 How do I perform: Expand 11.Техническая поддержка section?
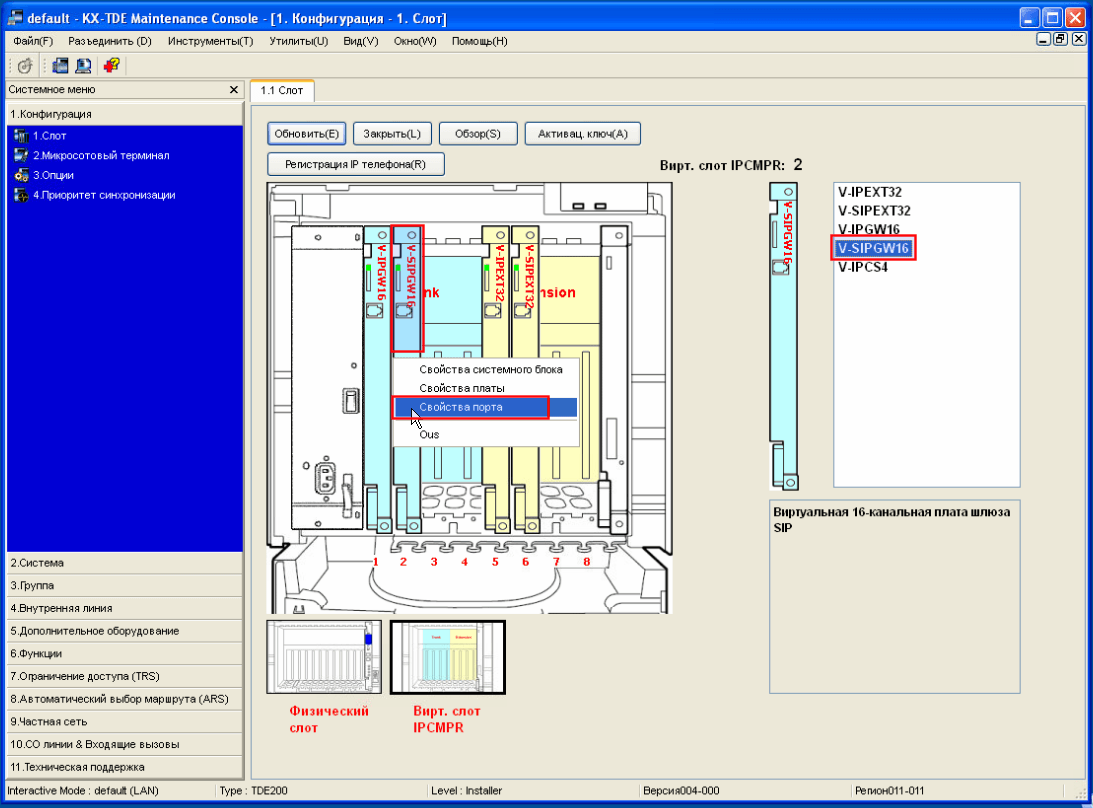(125, 767)
